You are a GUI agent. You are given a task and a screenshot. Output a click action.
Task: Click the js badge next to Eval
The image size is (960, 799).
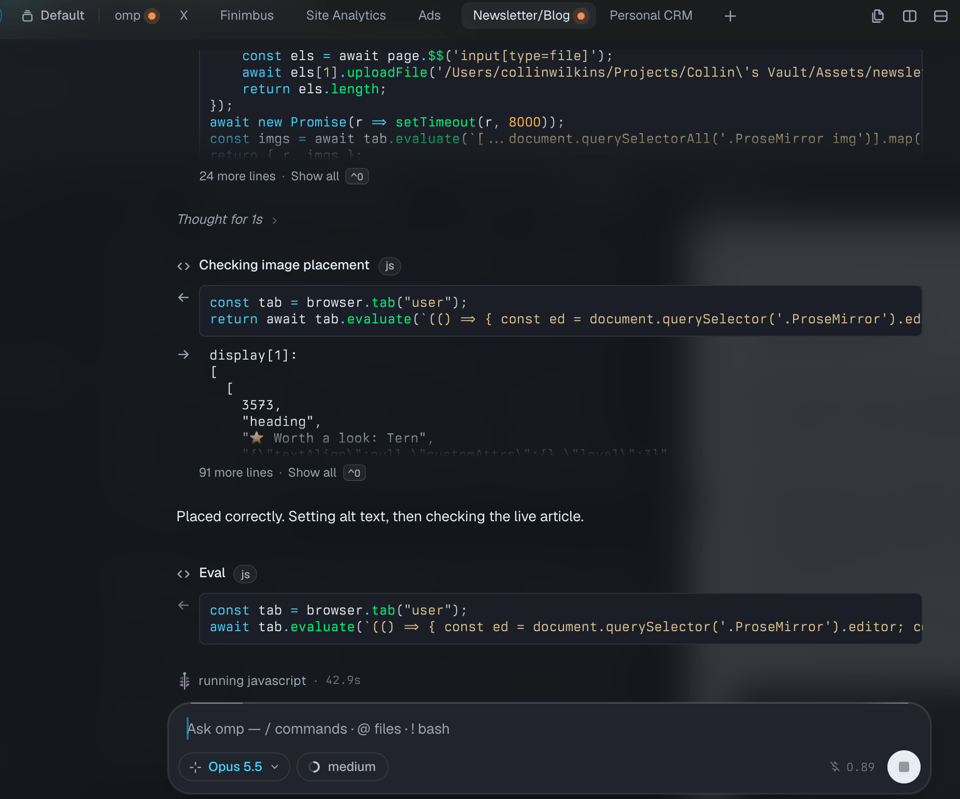click(x=245, y=574)
